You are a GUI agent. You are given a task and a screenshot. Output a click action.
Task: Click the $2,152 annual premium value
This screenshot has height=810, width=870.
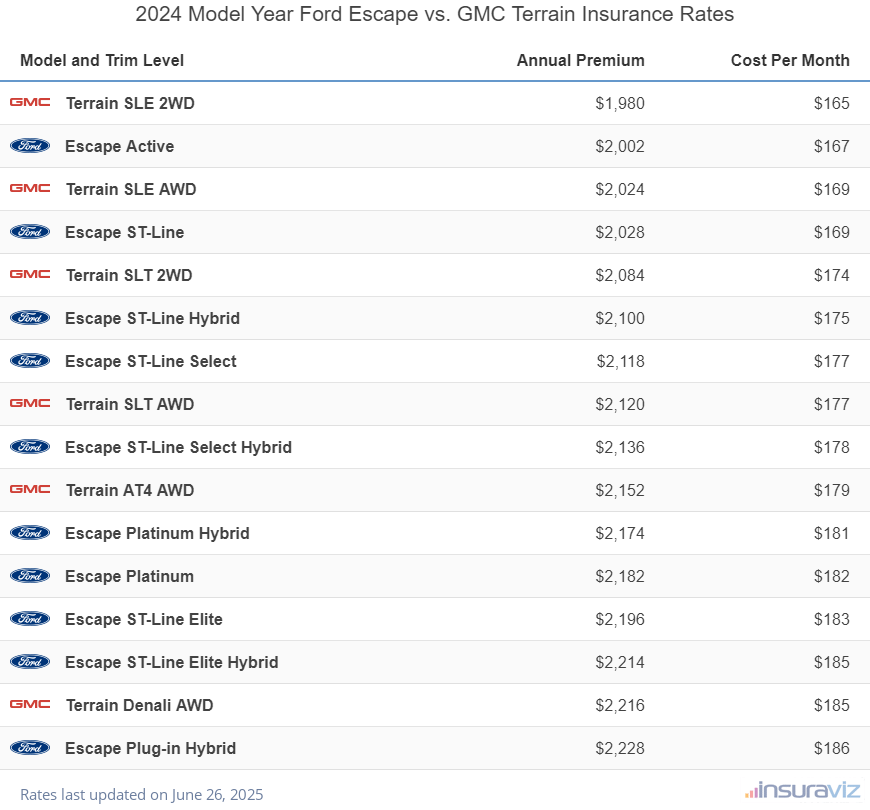(x=620, y=490)
